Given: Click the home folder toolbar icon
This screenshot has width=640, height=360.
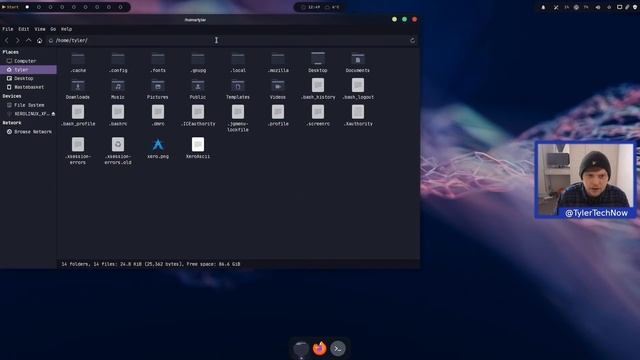Looking at the screenshot, I should (39, 40).
